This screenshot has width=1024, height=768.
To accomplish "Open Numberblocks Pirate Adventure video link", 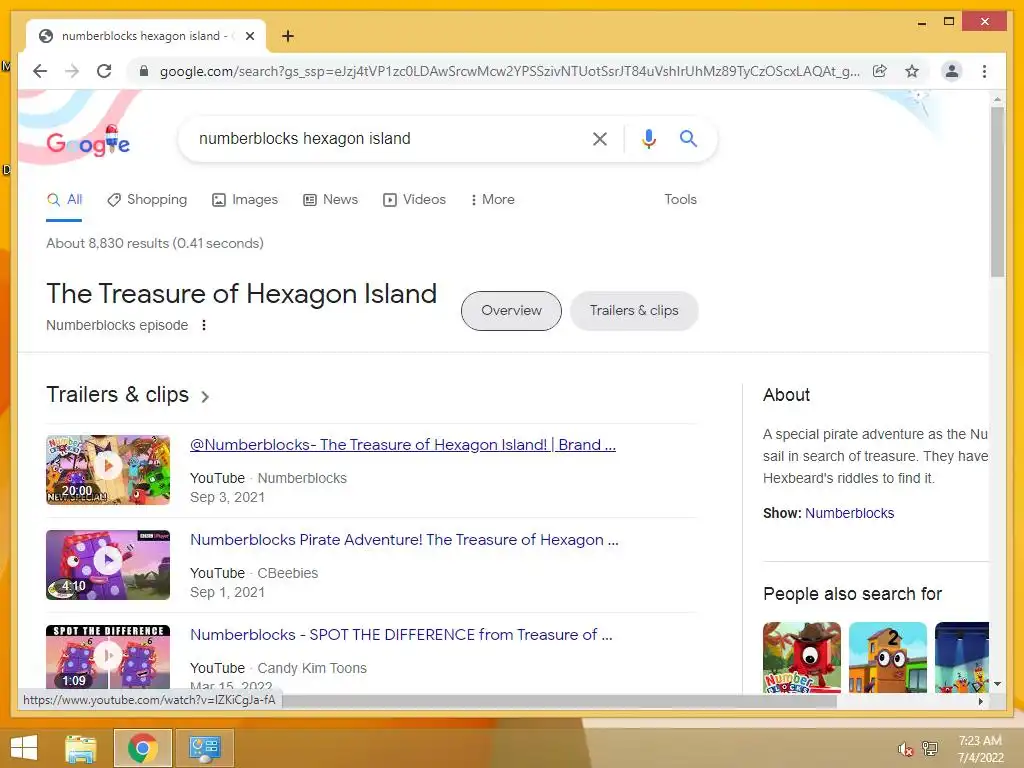I will point(404,540).
